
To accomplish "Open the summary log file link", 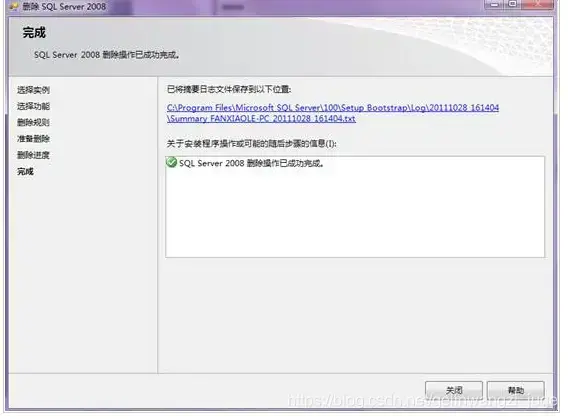I will click(333, 113).
